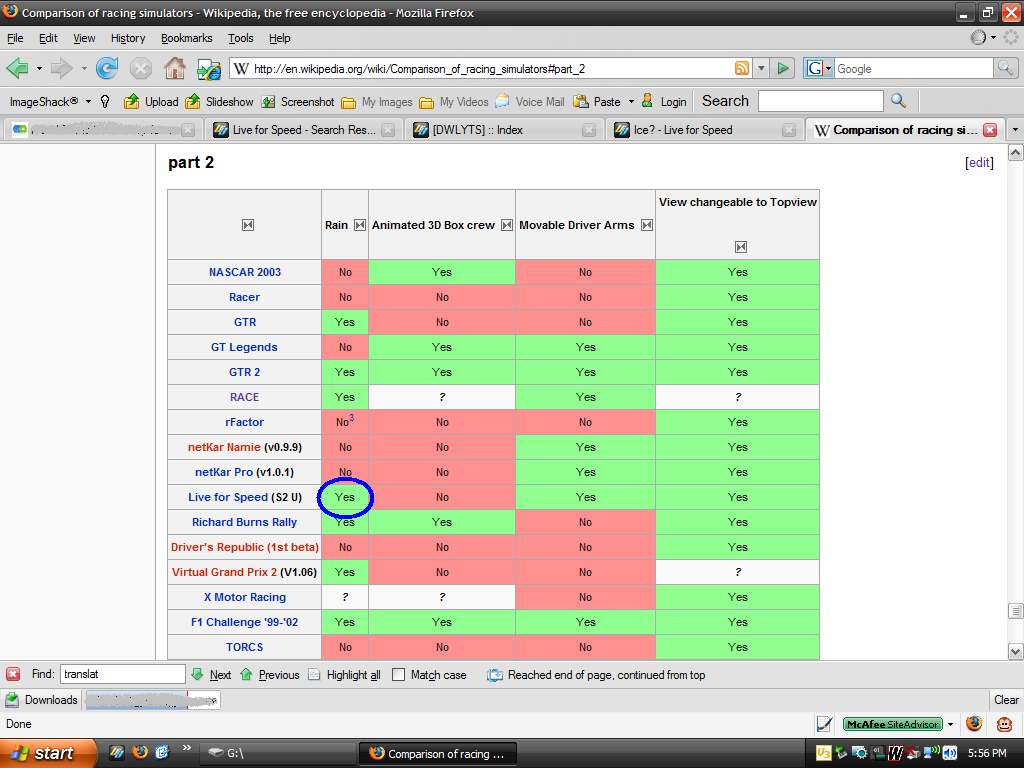This screenshot has height=768, width=1024.
Task: Sort by View changeable to Topview column
Action: [740, 247]
